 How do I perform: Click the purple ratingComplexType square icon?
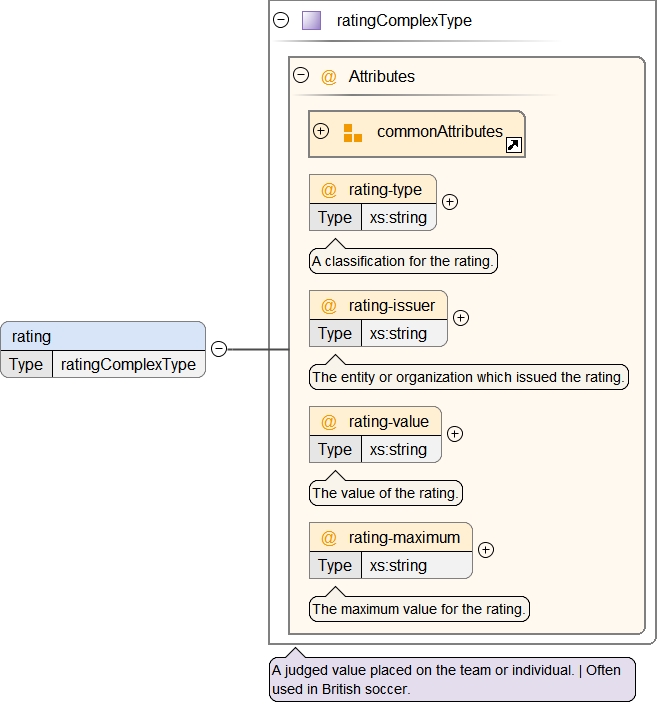pos(311,20)
